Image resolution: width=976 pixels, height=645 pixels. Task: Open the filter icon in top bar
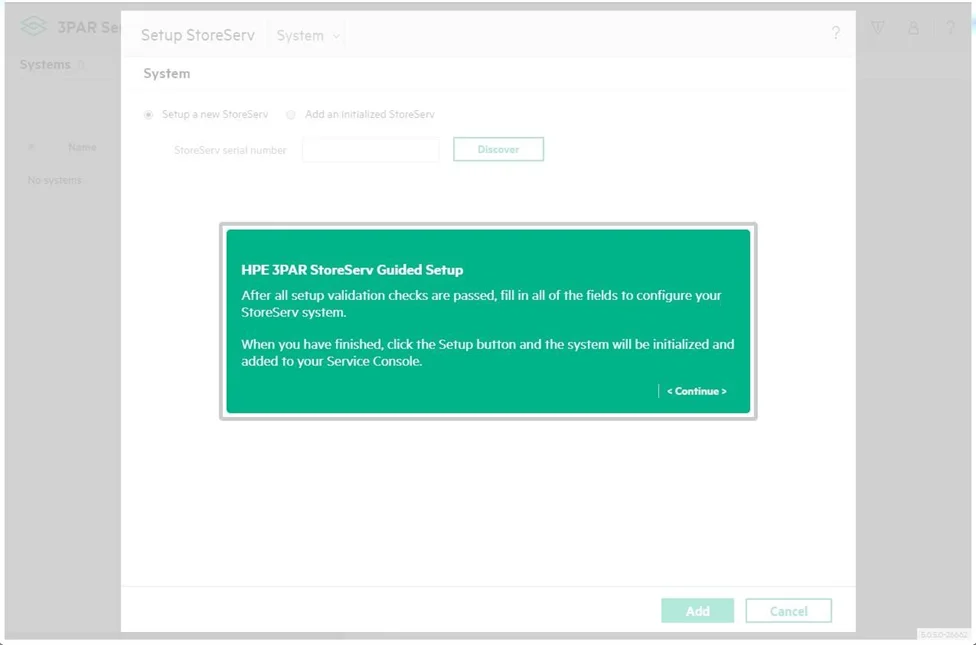coord(878,27)
